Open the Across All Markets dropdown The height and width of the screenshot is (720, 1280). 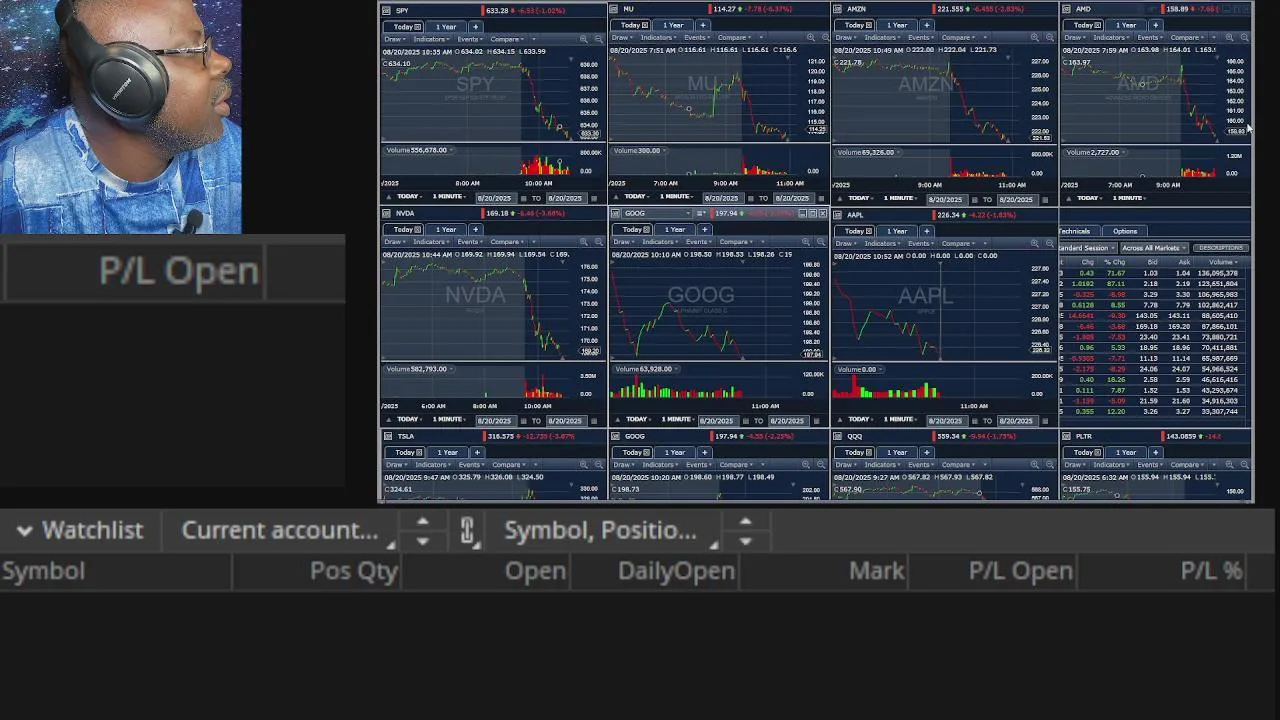1154,248
